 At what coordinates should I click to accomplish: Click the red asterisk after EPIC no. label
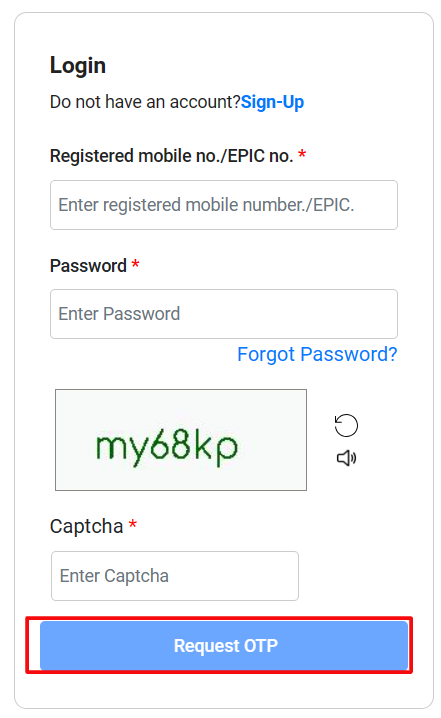302,154
